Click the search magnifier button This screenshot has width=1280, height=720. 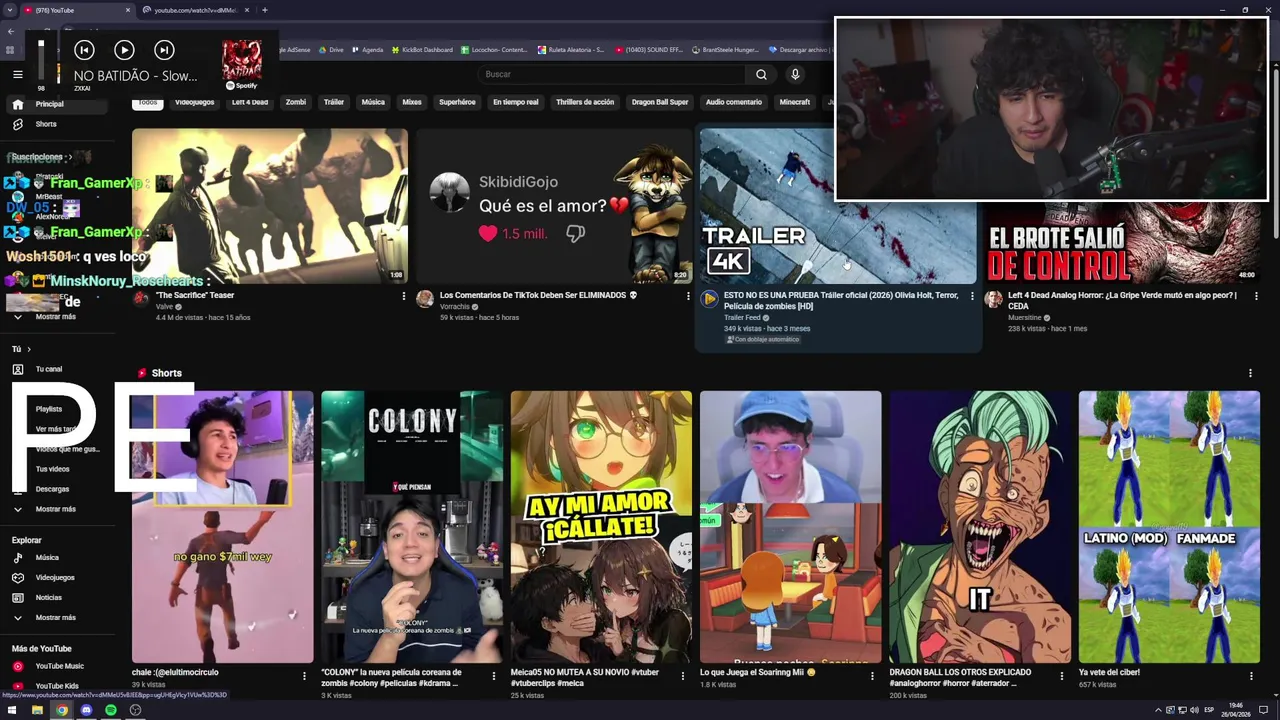761,74
